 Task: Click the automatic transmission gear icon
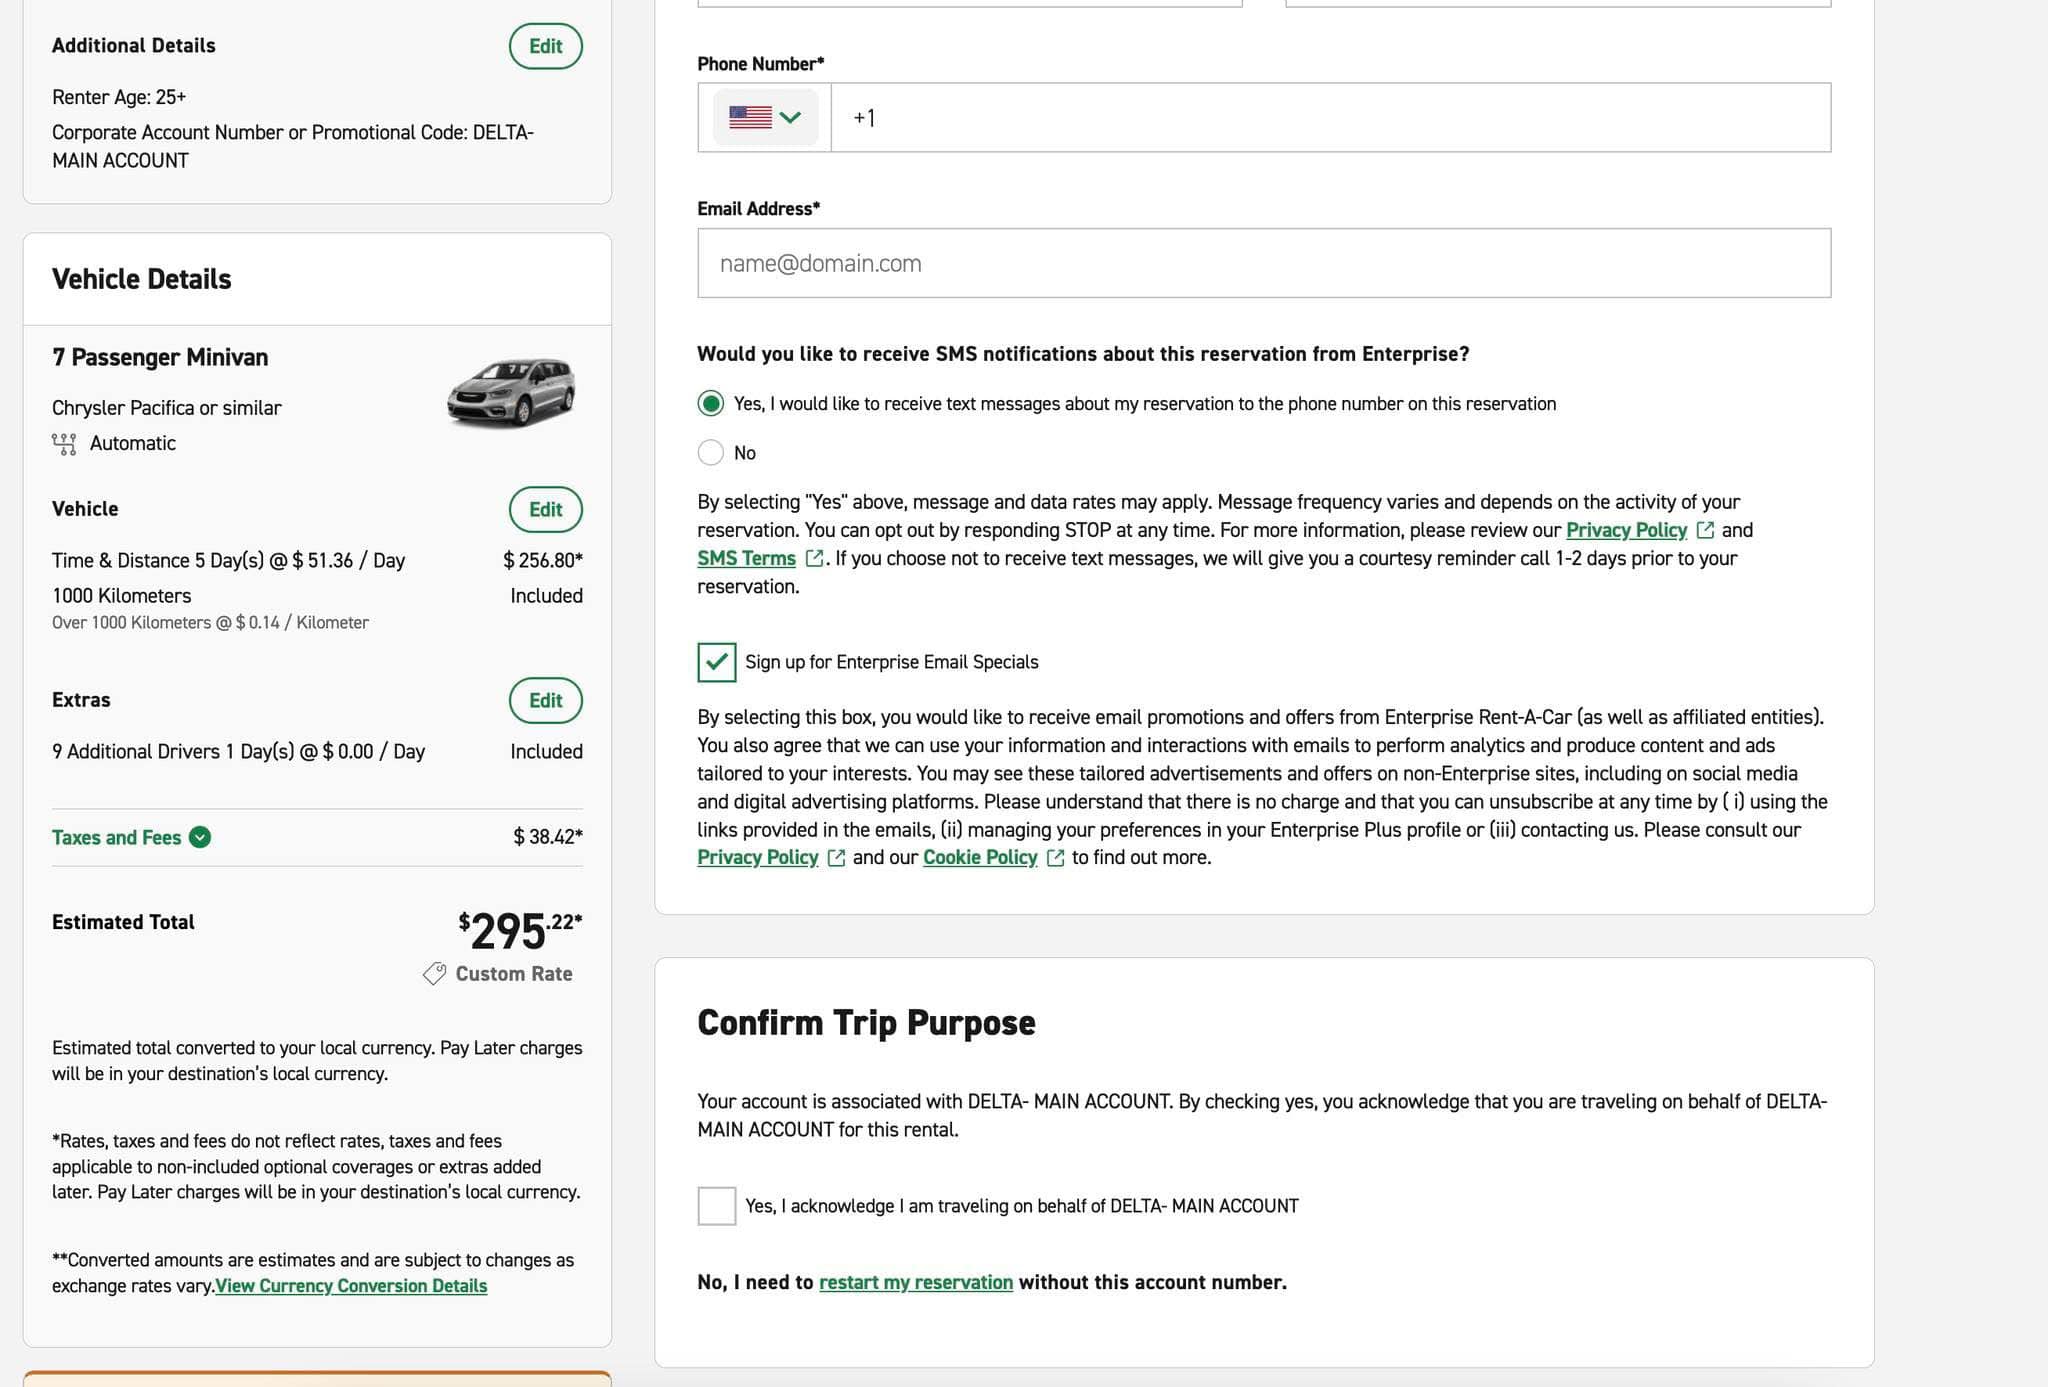(x=64, y=444)
